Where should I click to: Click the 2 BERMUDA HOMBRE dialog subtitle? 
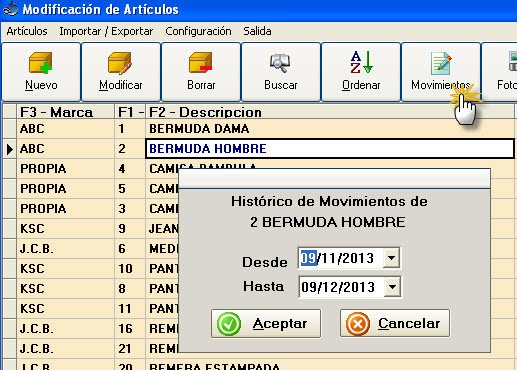click(x=328, y=222)
